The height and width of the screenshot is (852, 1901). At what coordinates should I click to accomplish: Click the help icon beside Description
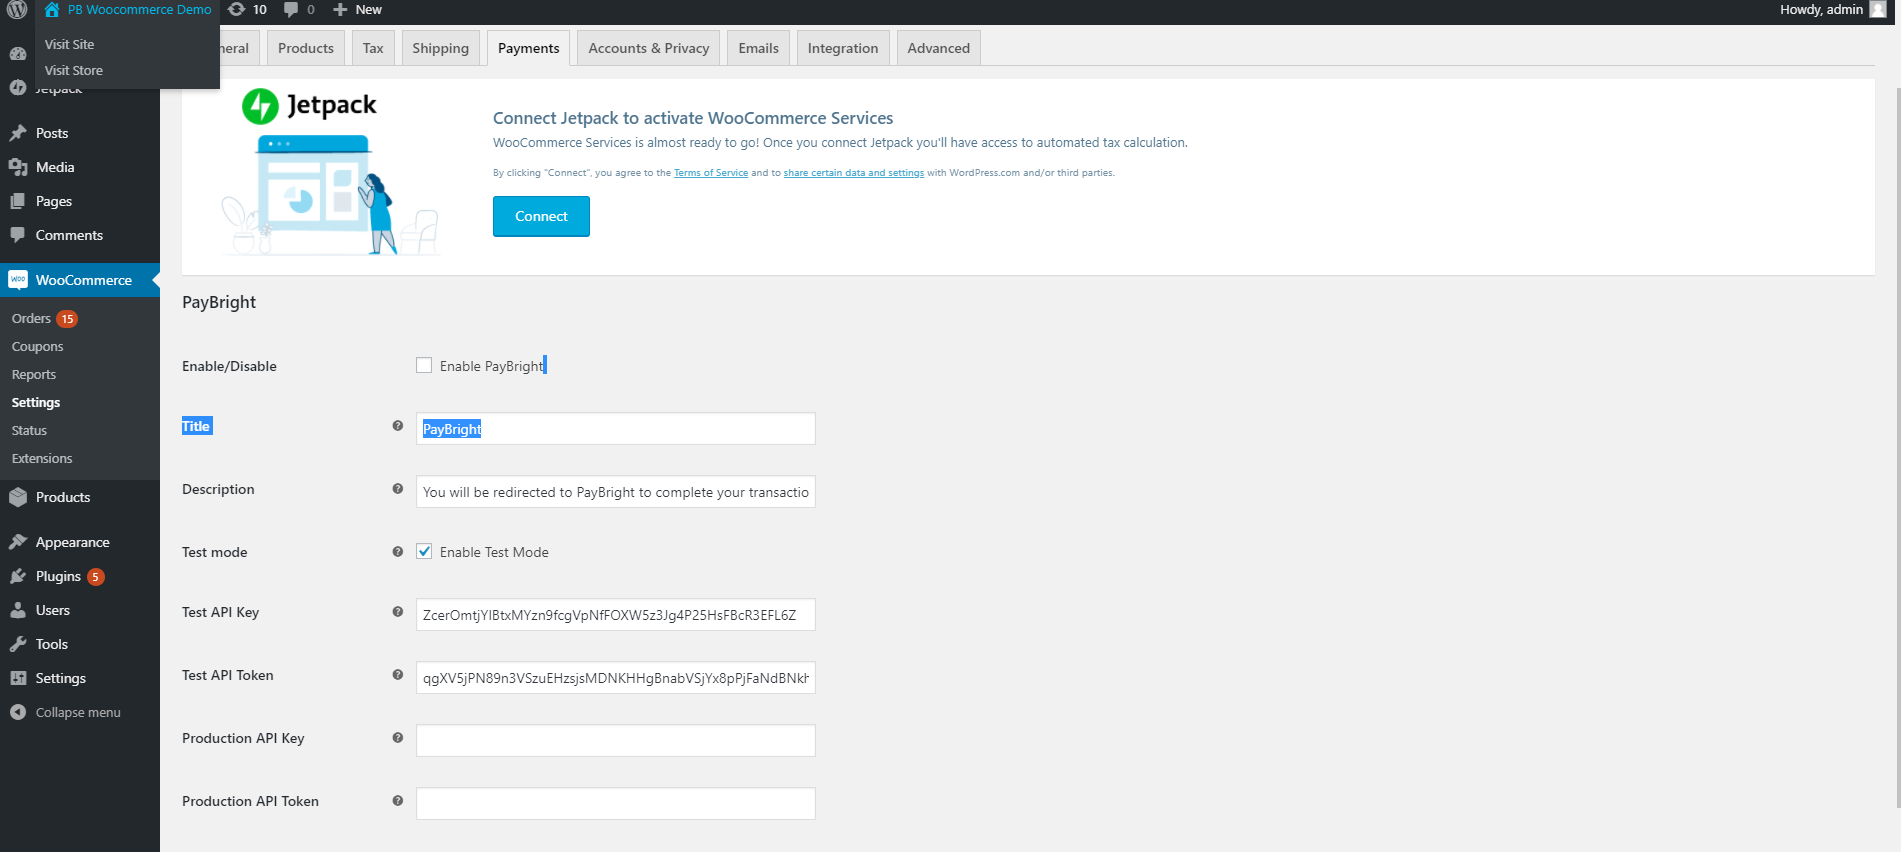point(398,489)
